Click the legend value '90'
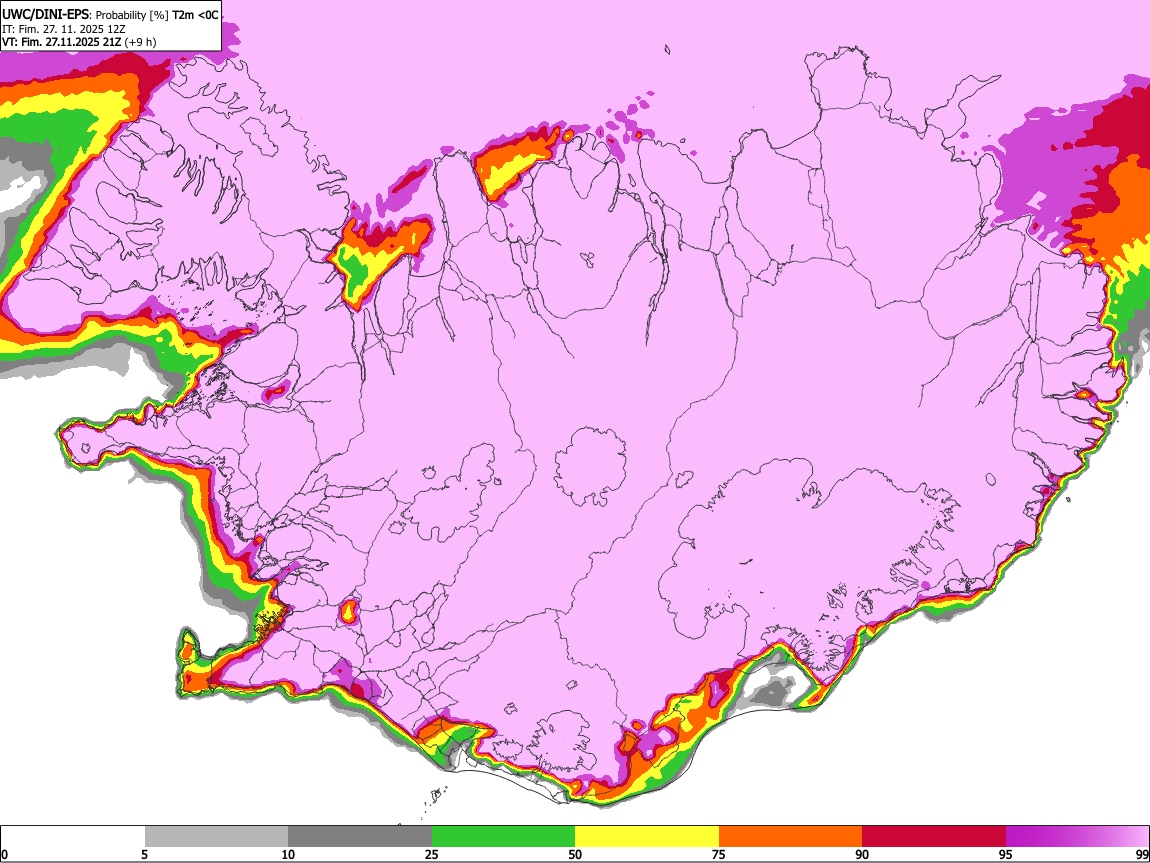1150x863 pixels. 862,855
